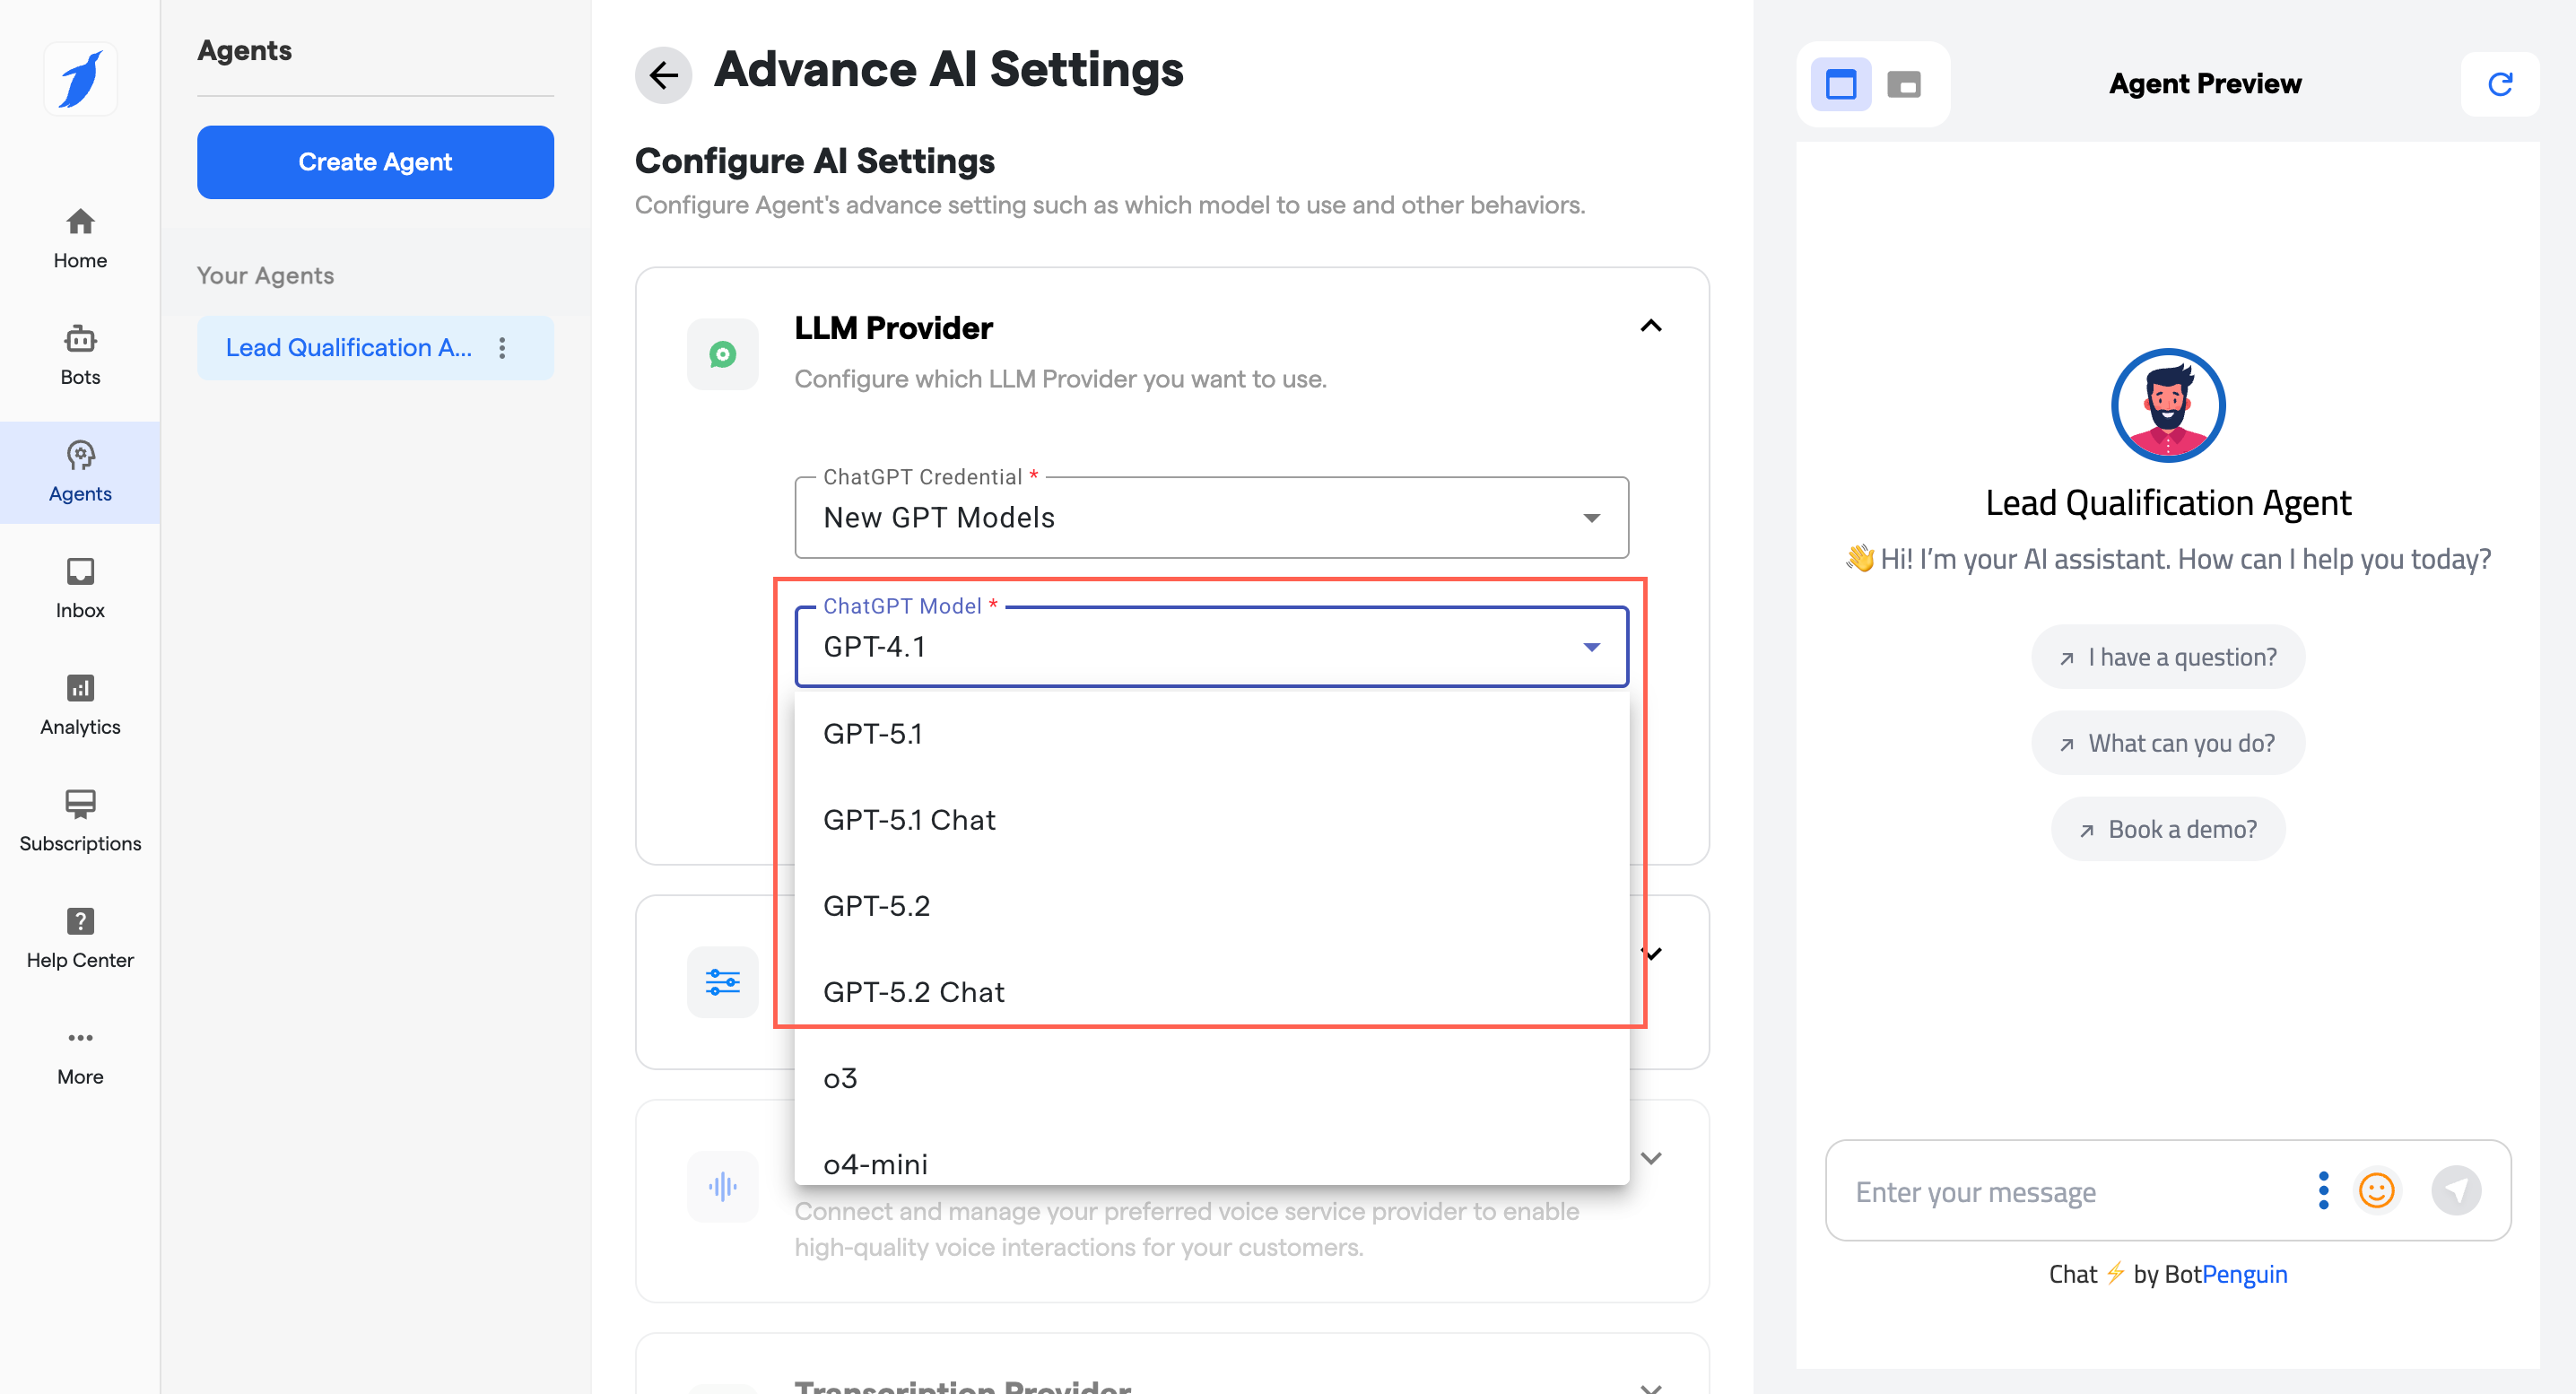Choose the o3 model option
Screen dimensions: 2576x1394
tap(840, 1078)
